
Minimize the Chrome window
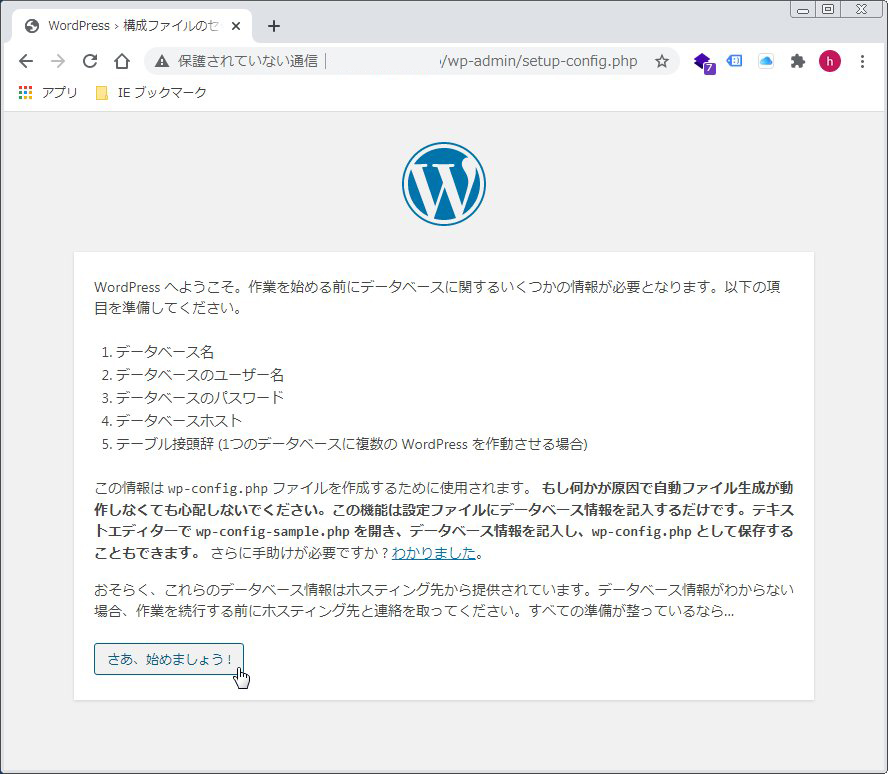(803, 10)
